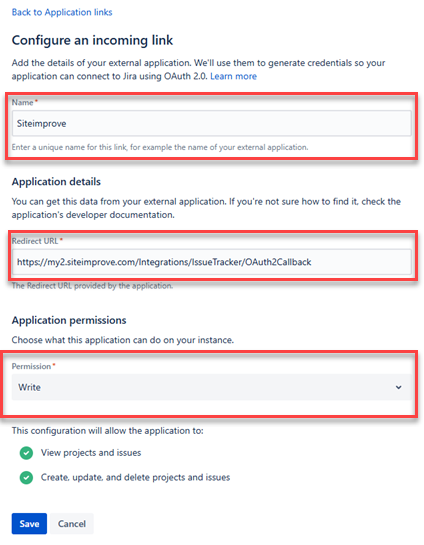Click the Name field label
Viewport: 424px width, 545px height.
(x=22, y=102)
